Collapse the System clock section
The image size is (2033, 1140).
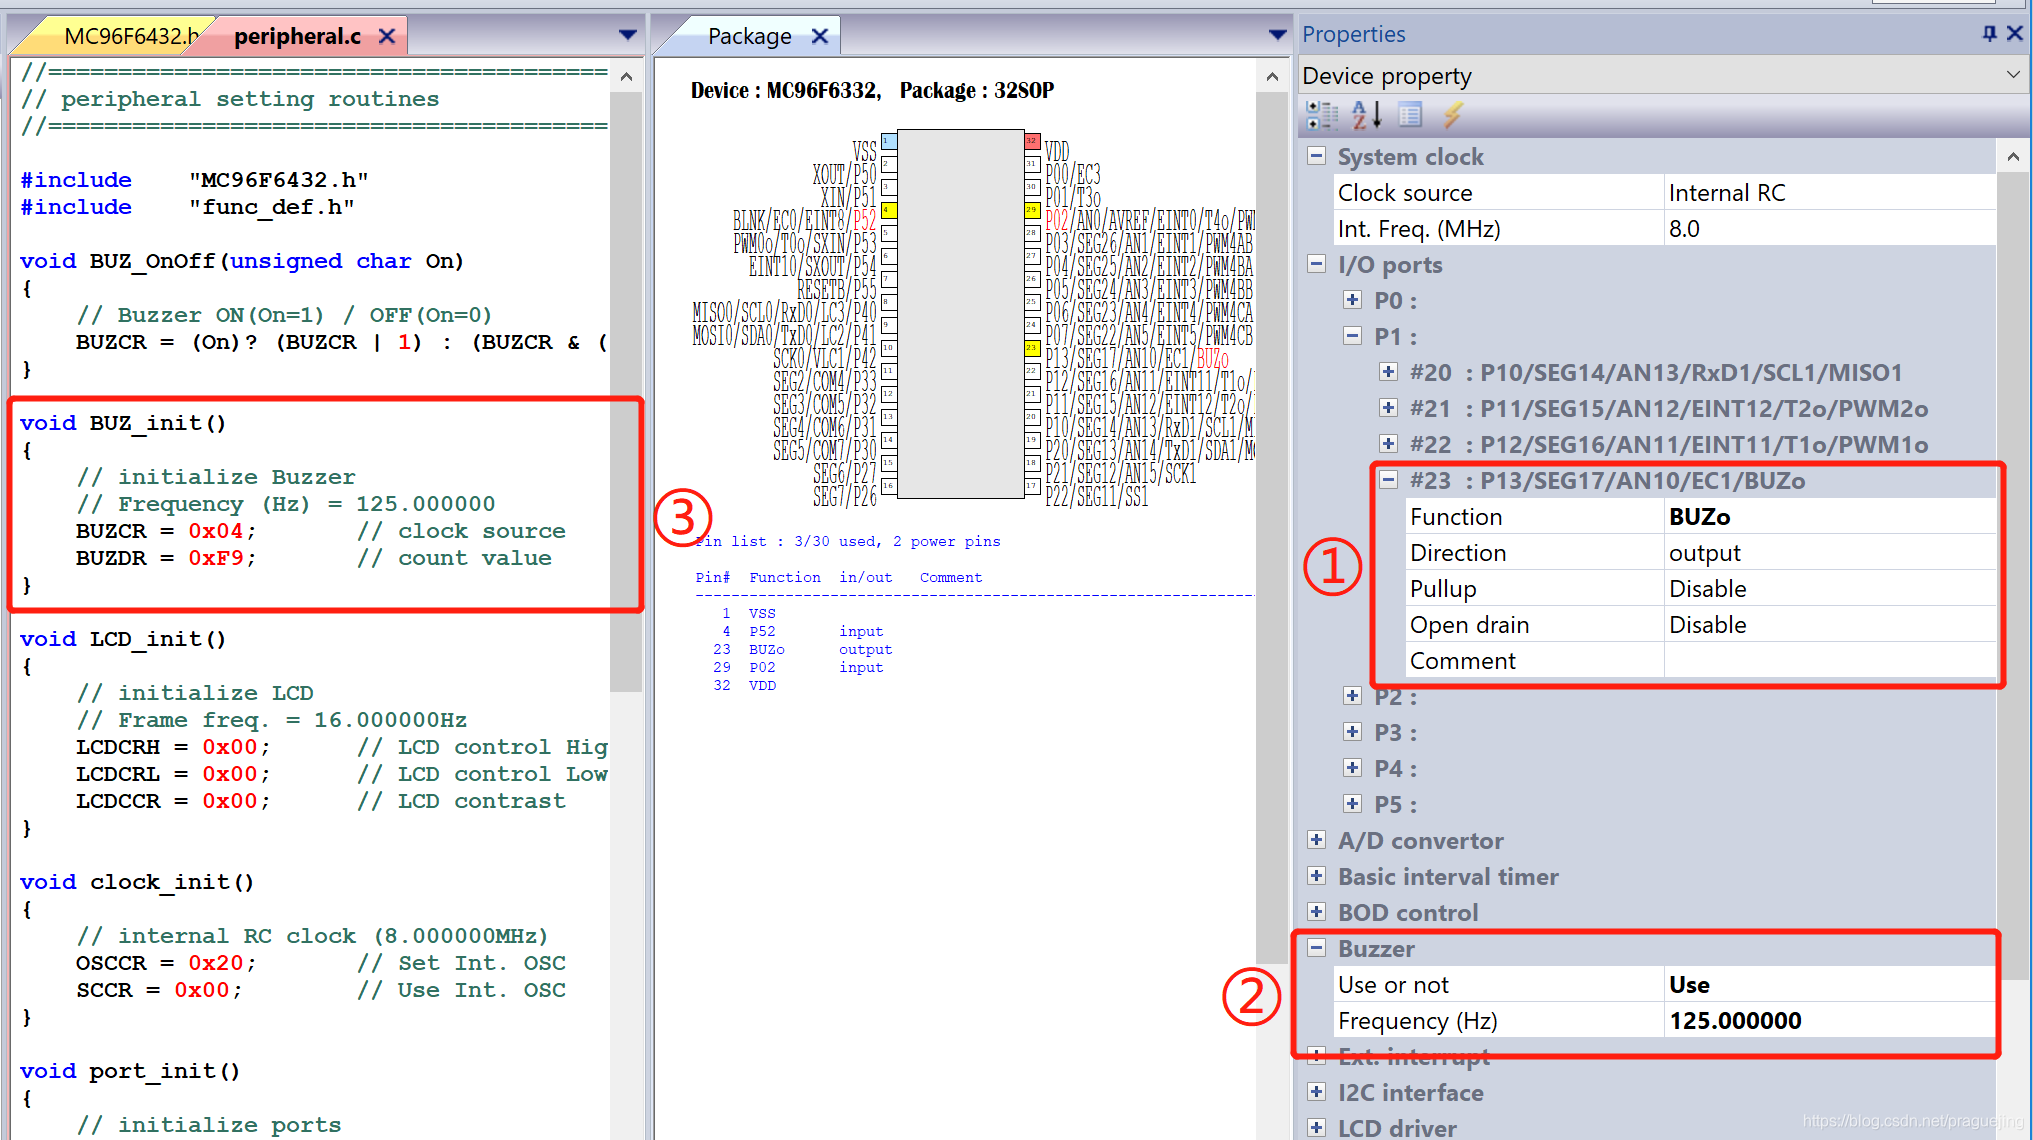coord(1317,156)
